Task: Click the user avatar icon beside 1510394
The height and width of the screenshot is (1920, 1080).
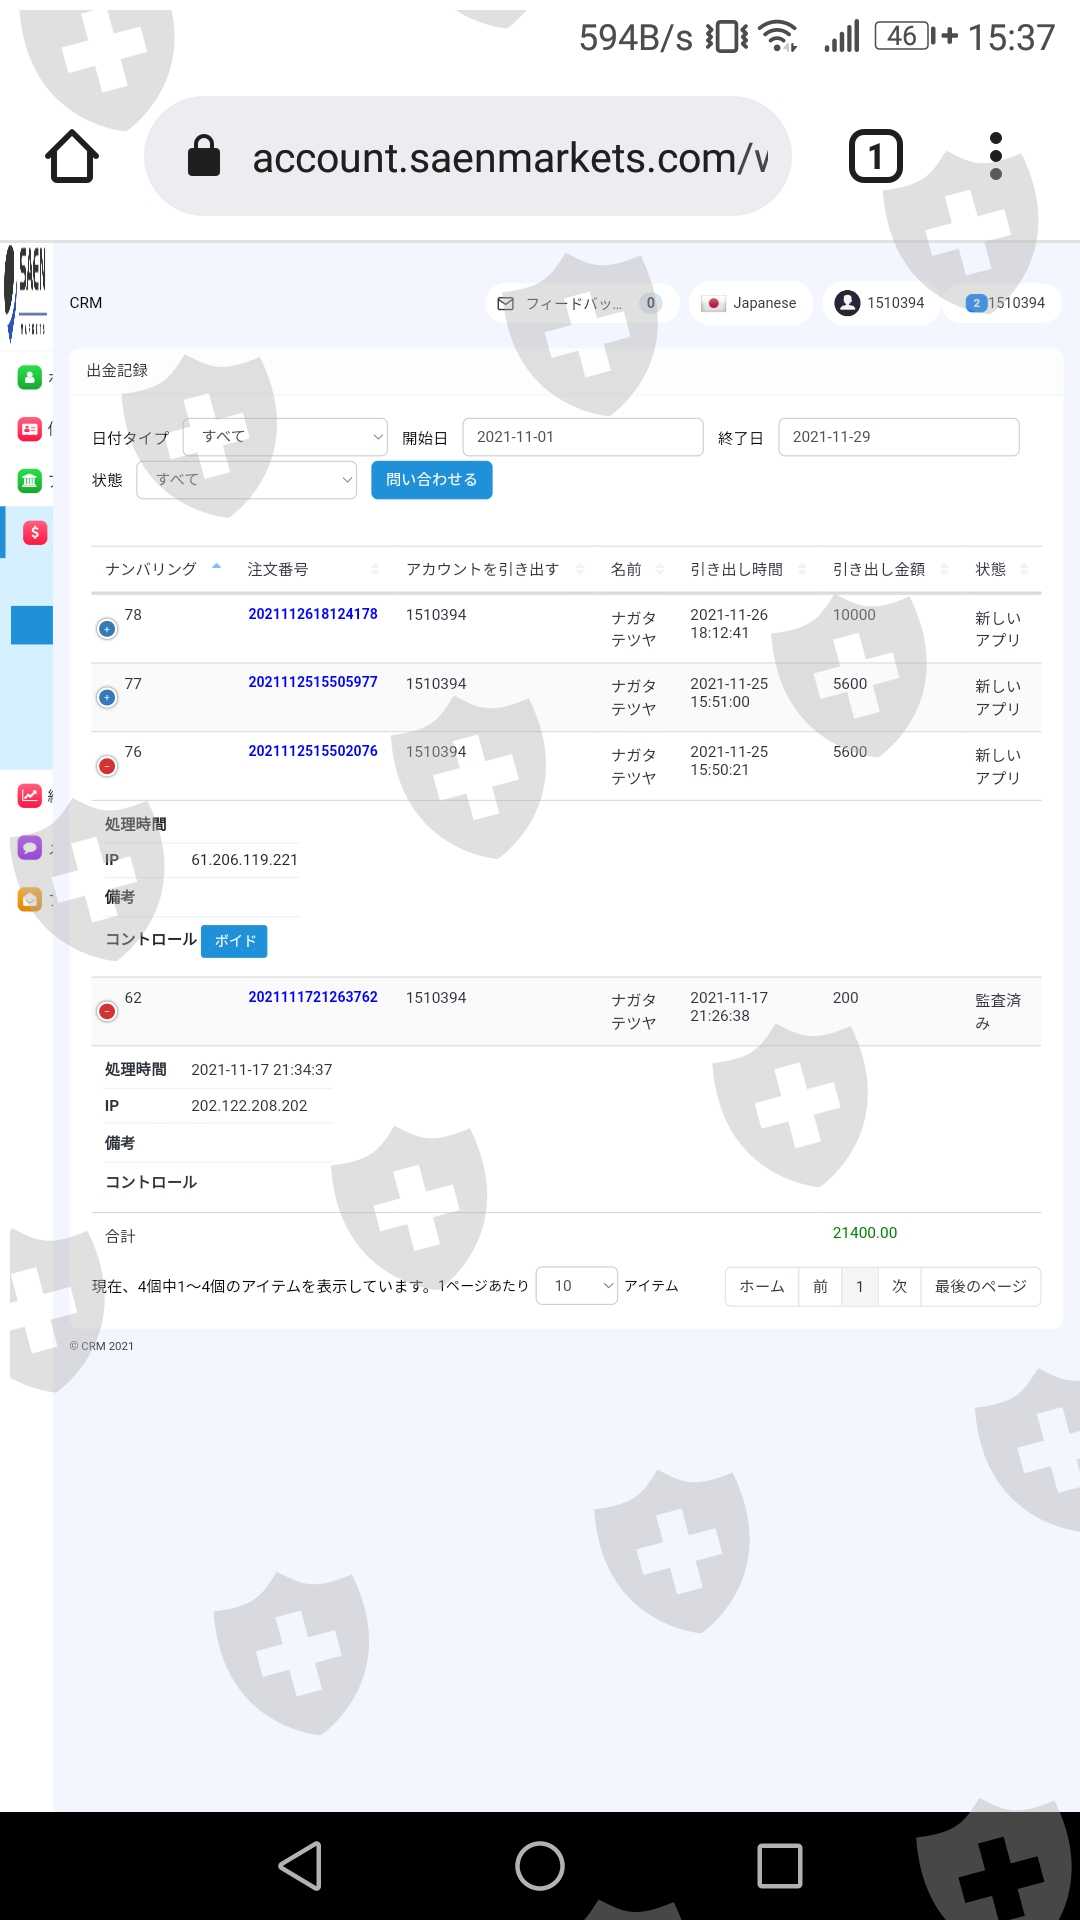Action: 847,303
